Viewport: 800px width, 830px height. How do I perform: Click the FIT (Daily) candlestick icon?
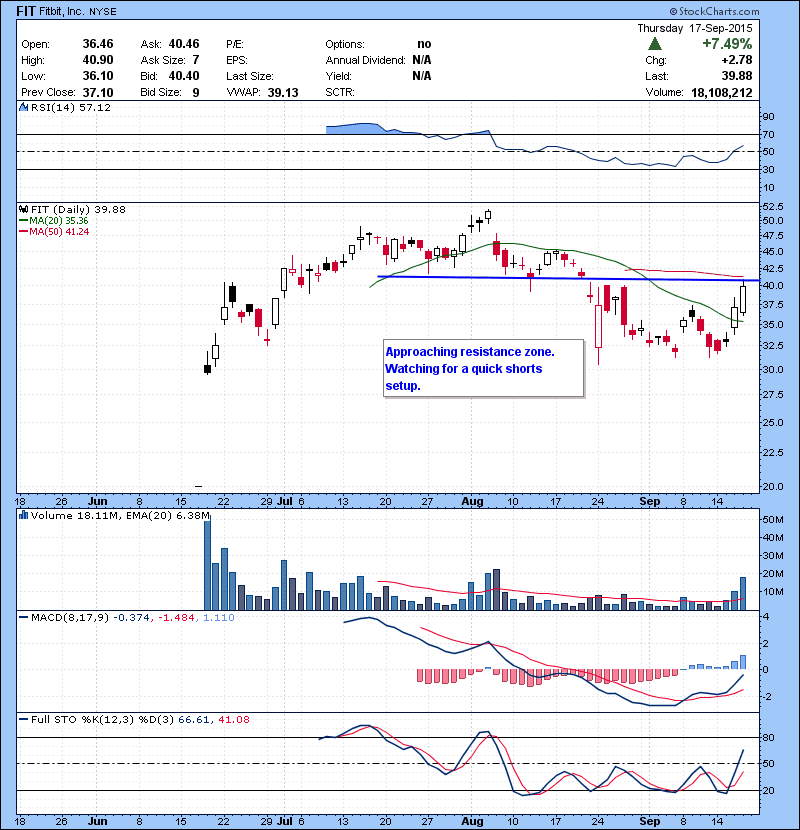[23, 210]
